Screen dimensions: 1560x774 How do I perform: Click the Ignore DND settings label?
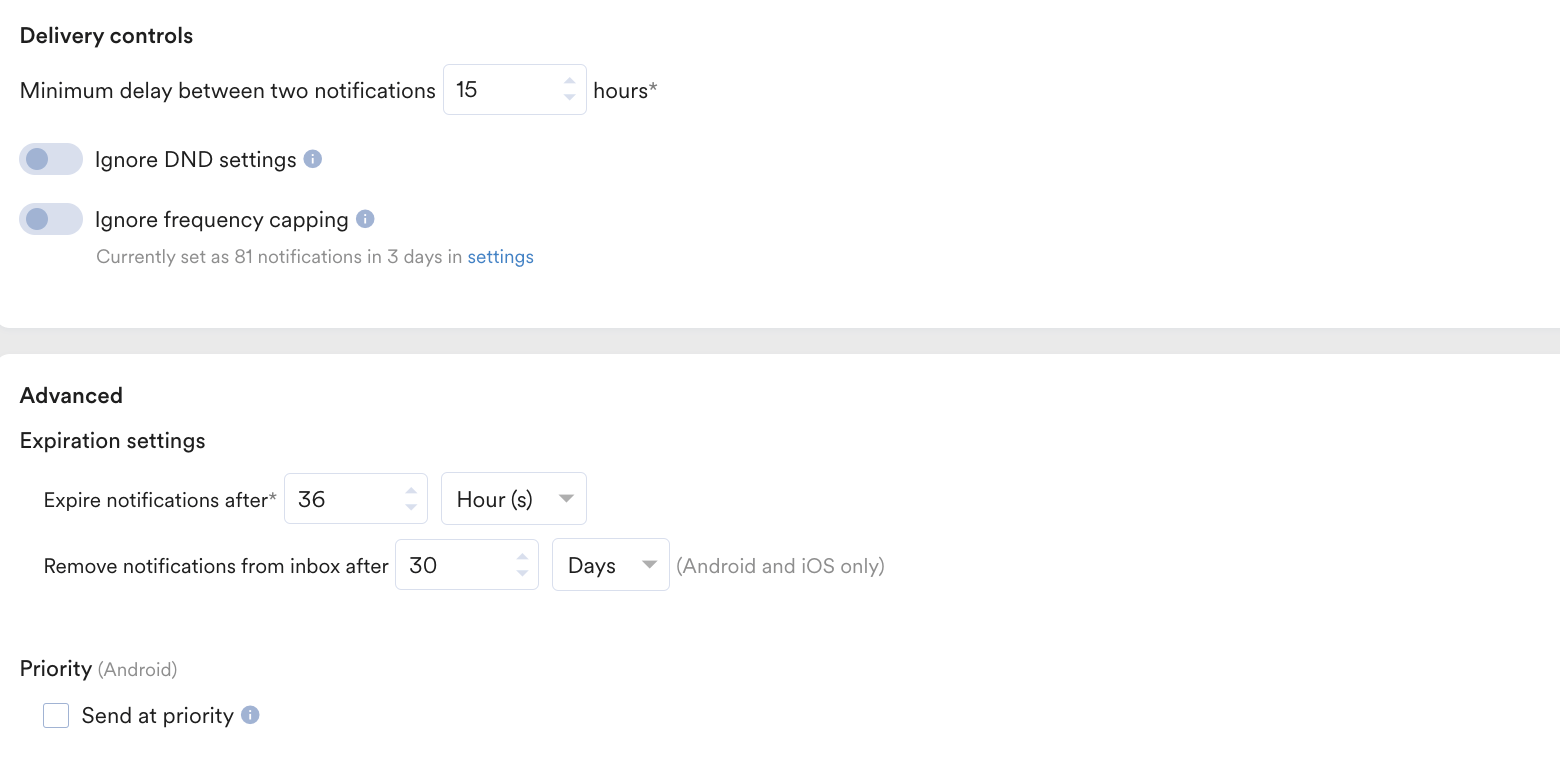pos(196,160)
